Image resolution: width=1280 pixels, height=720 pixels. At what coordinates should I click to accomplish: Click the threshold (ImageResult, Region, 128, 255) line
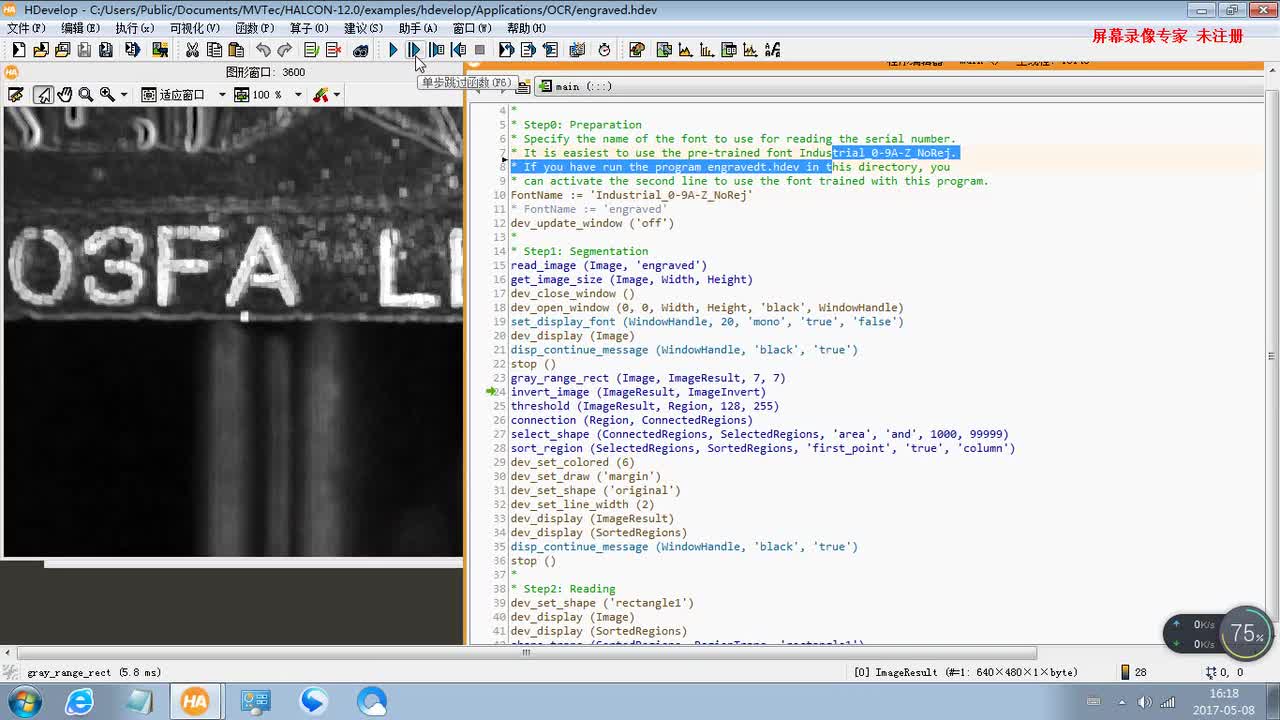point(645,406)
